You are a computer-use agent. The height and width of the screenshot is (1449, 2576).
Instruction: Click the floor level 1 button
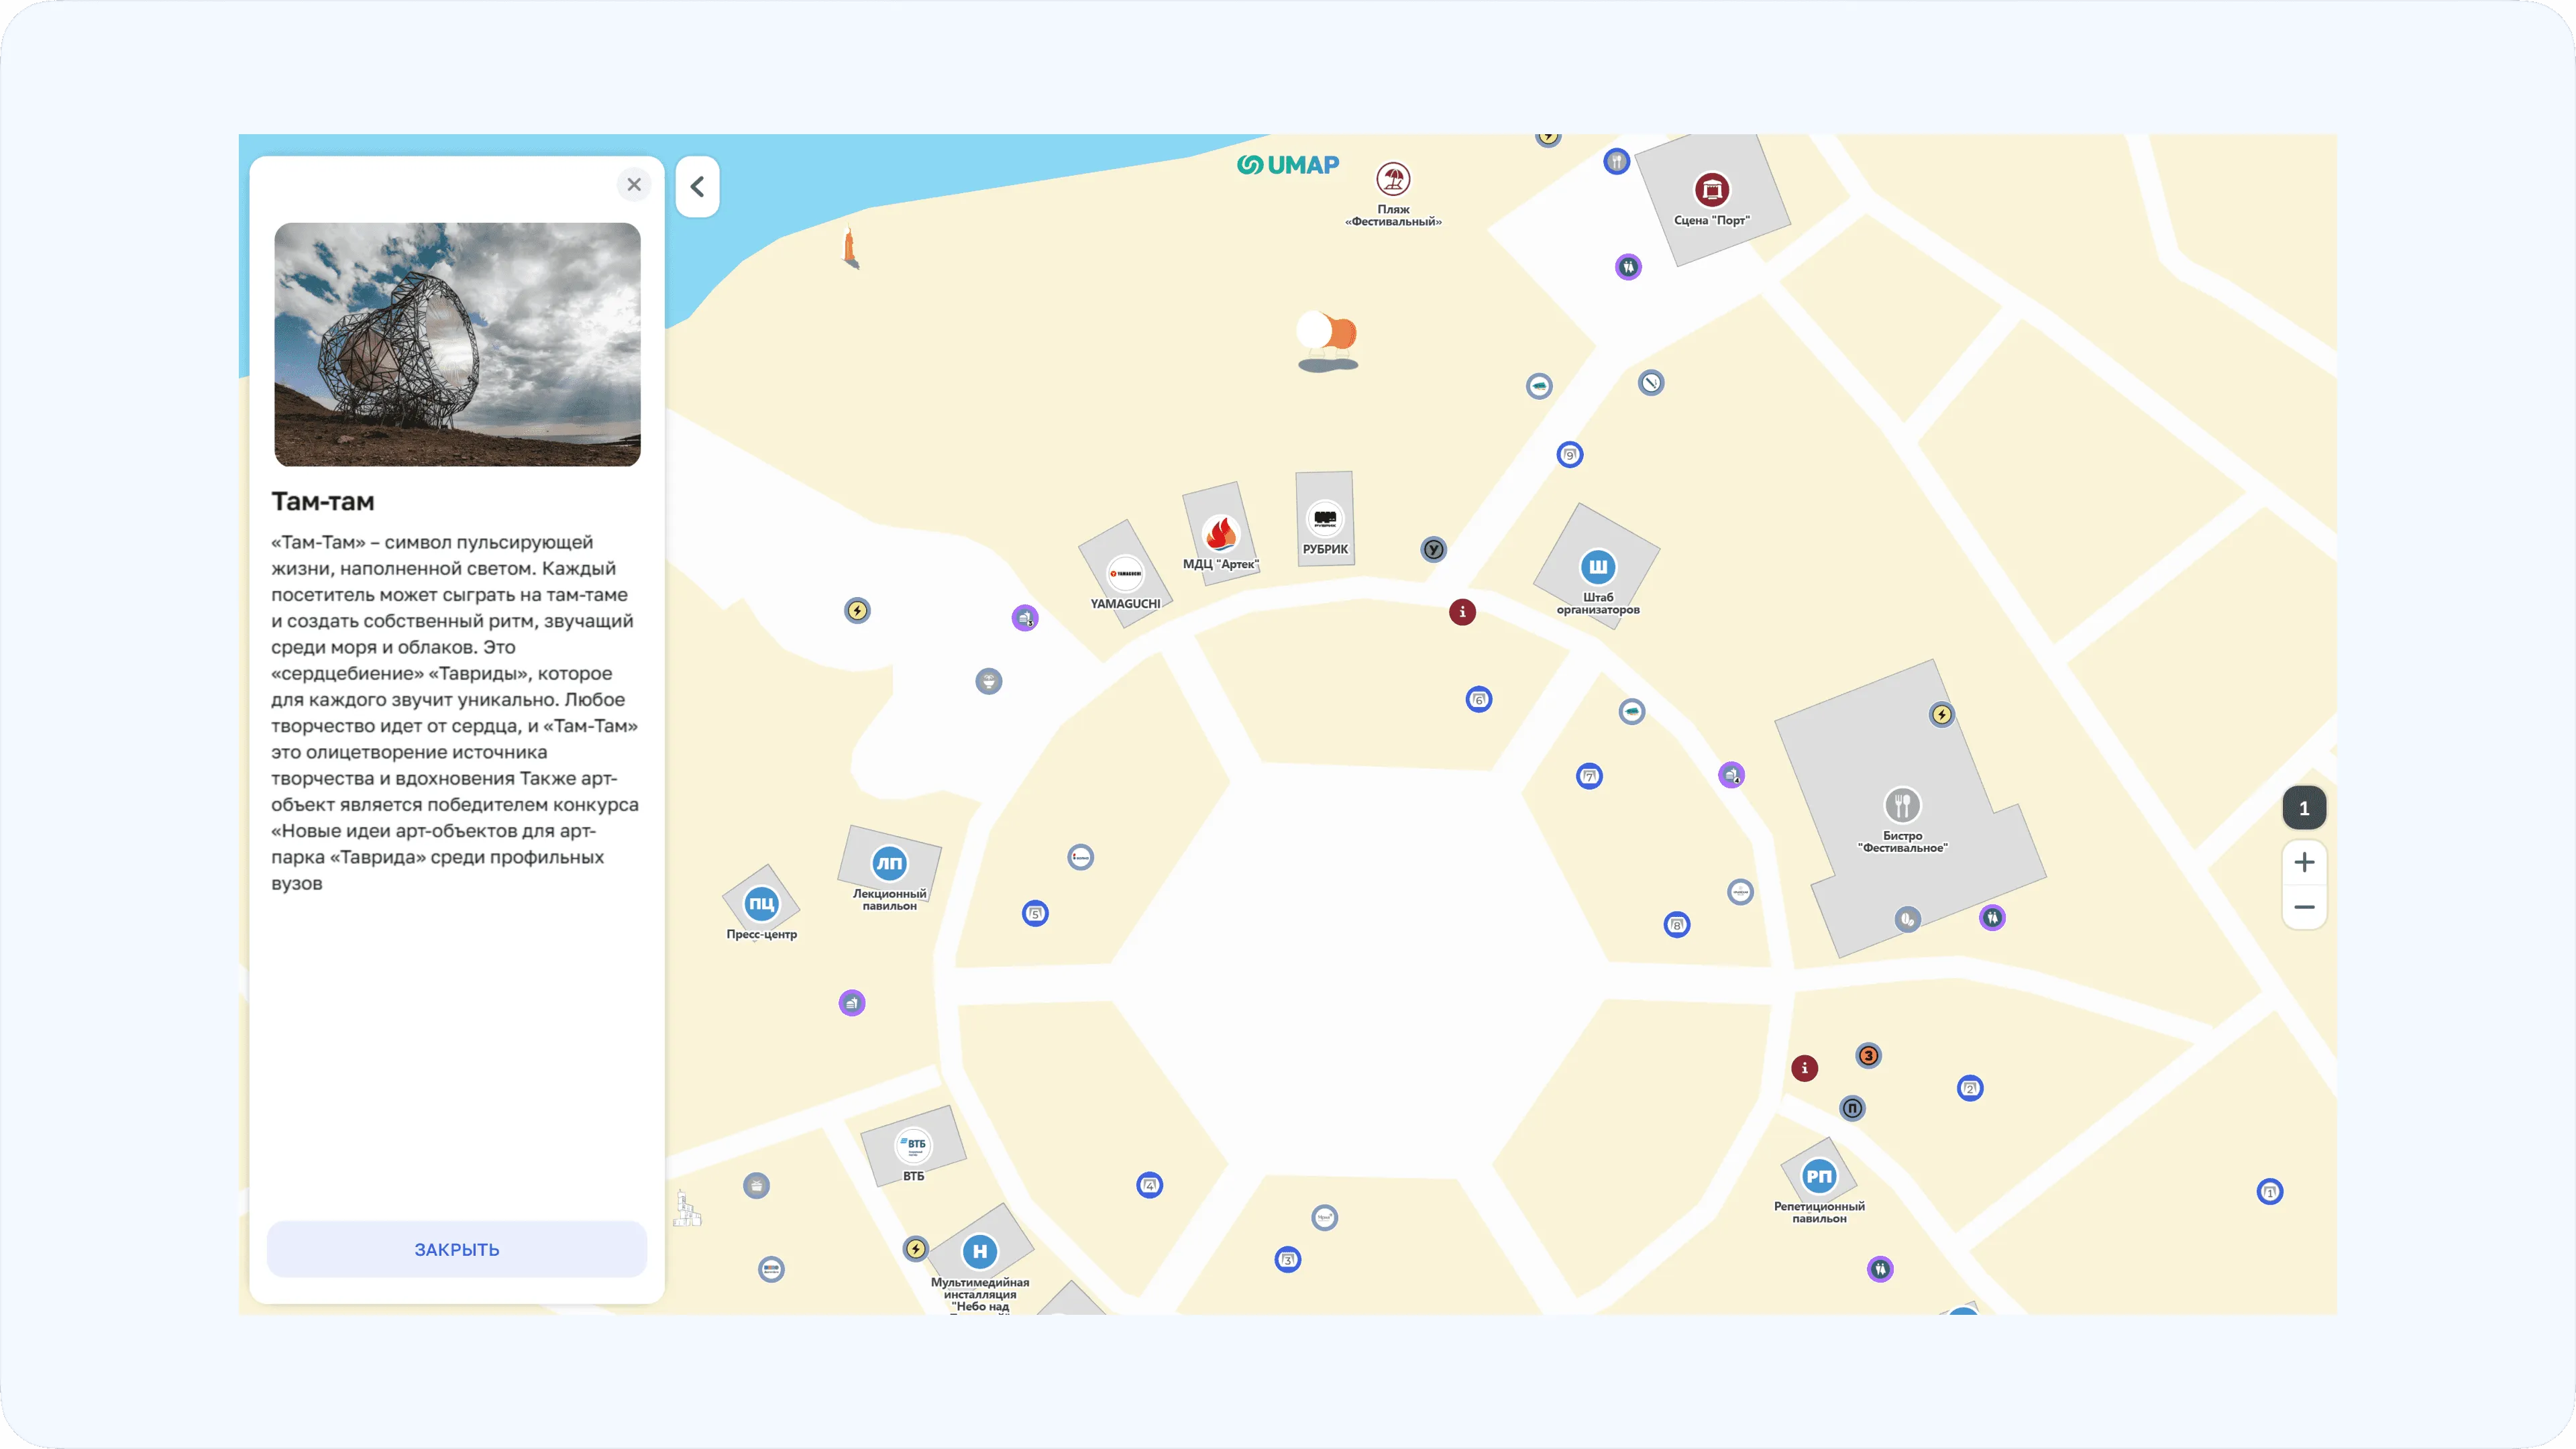pyautogui.click(x=2304, y=808)
